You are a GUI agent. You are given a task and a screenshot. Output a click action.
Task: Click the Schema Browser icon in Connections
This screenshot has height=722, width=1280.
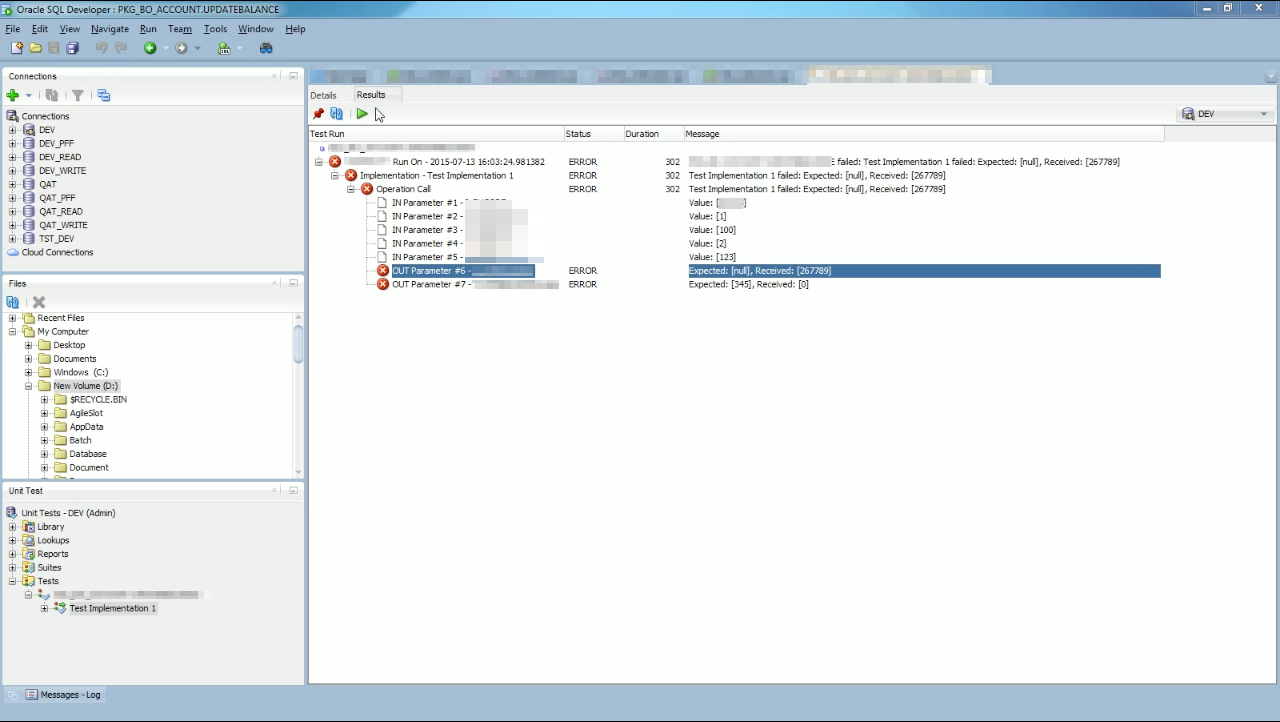(x=104, y=95)
